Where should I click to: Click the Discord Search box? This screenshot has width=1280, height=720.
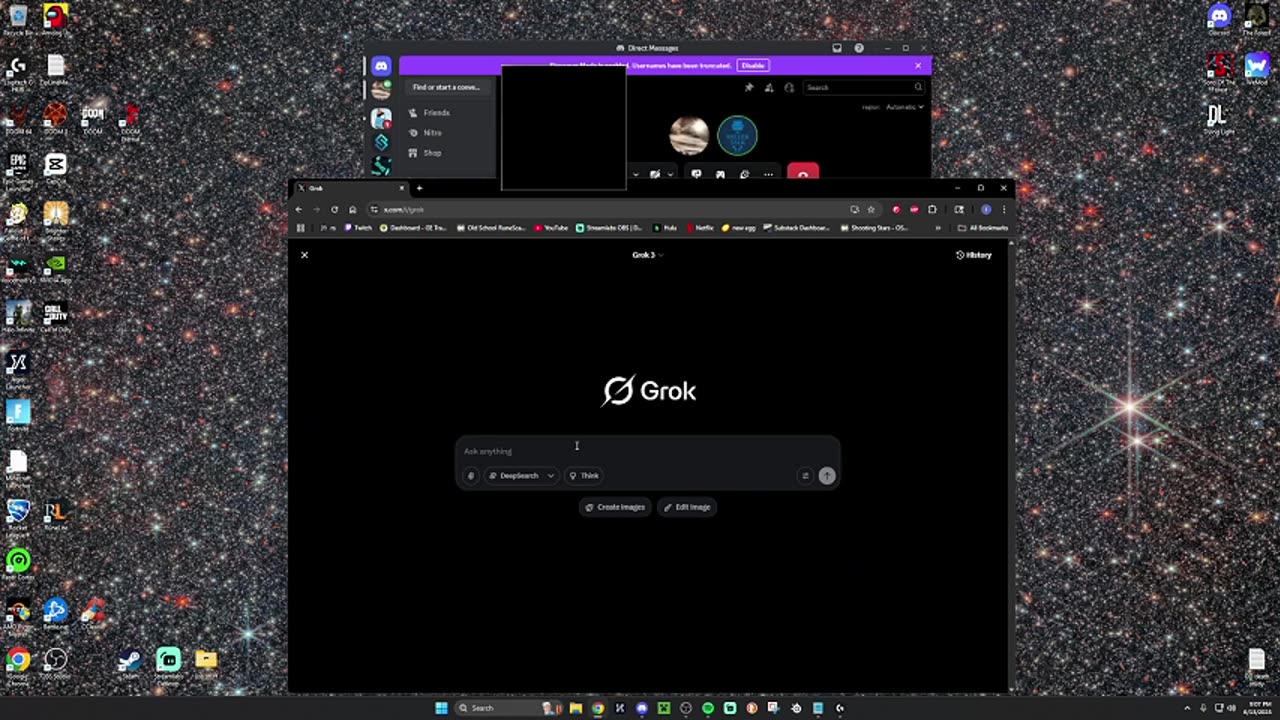862,88
